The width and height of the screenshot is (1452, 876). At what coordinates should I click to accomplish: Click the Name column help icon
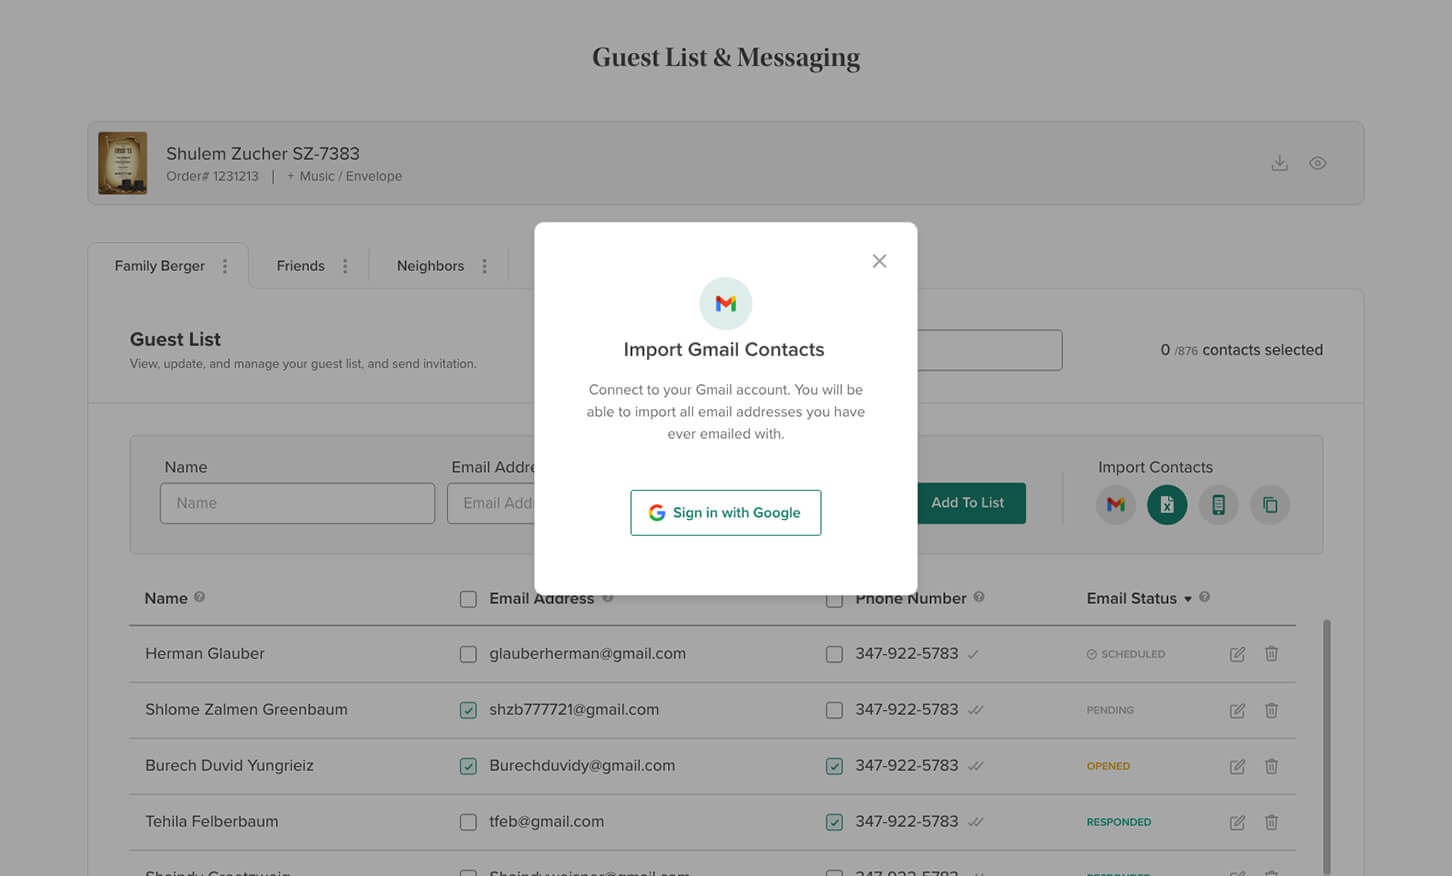coord(200,597)
